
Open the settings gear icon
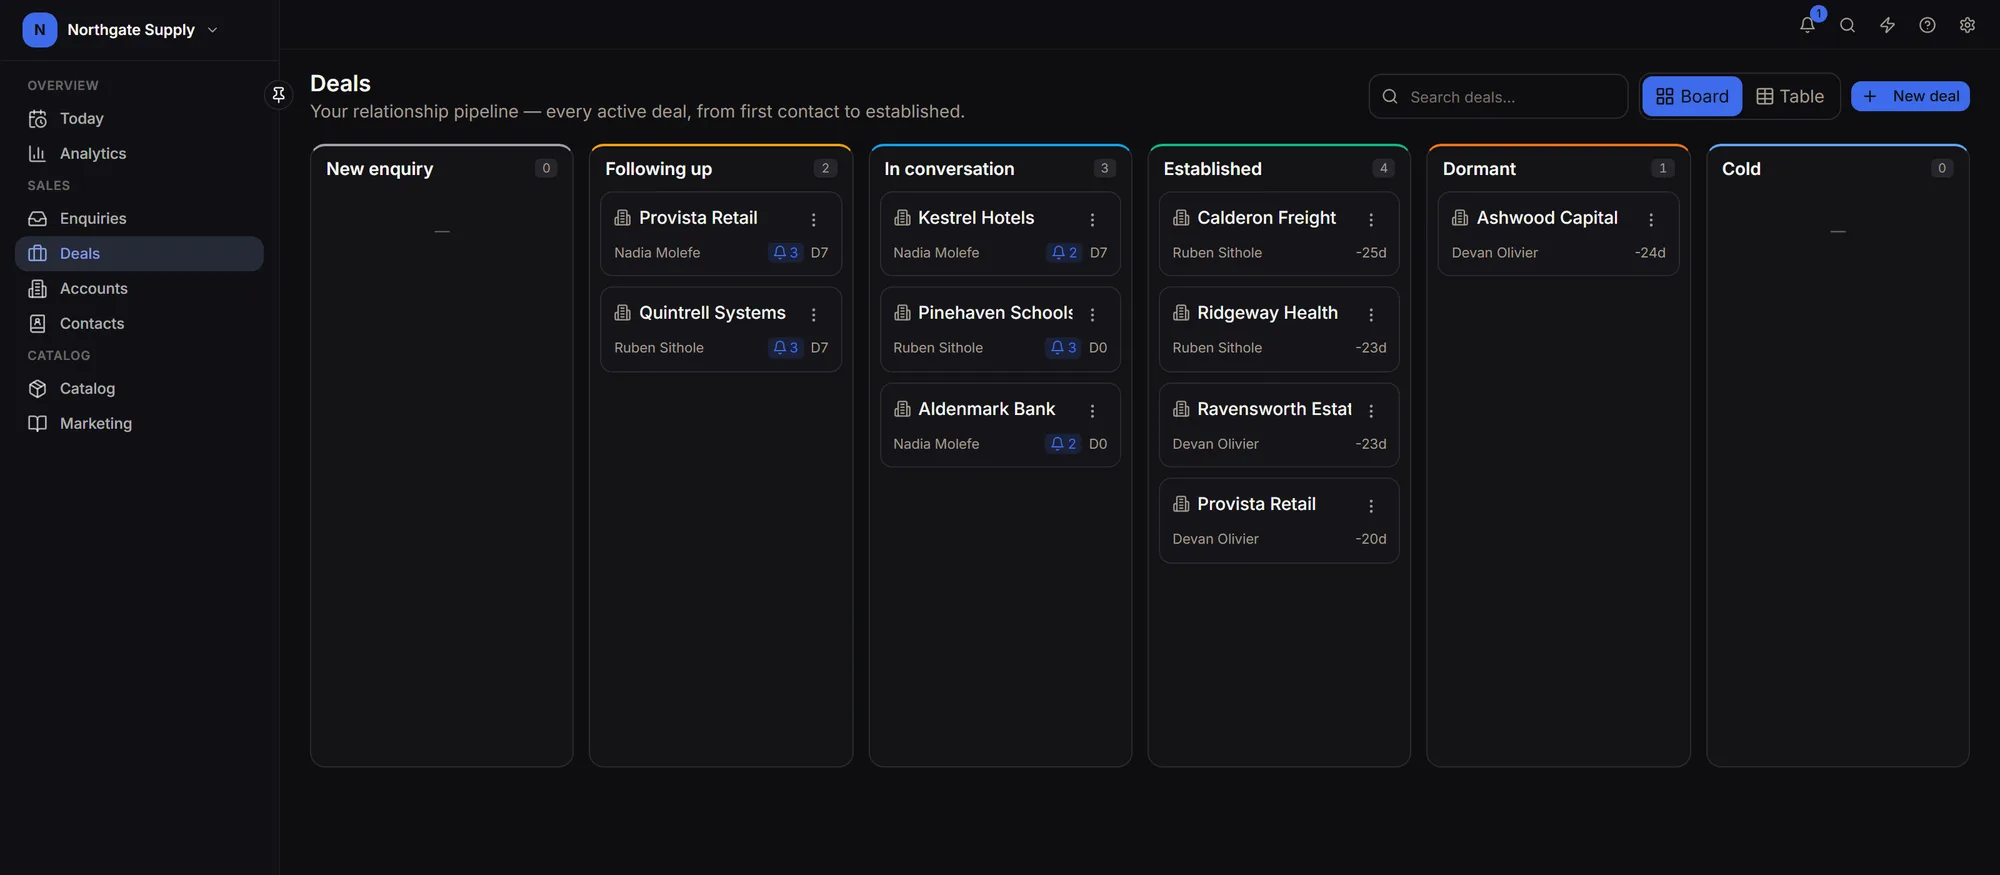coord(1967,25)
